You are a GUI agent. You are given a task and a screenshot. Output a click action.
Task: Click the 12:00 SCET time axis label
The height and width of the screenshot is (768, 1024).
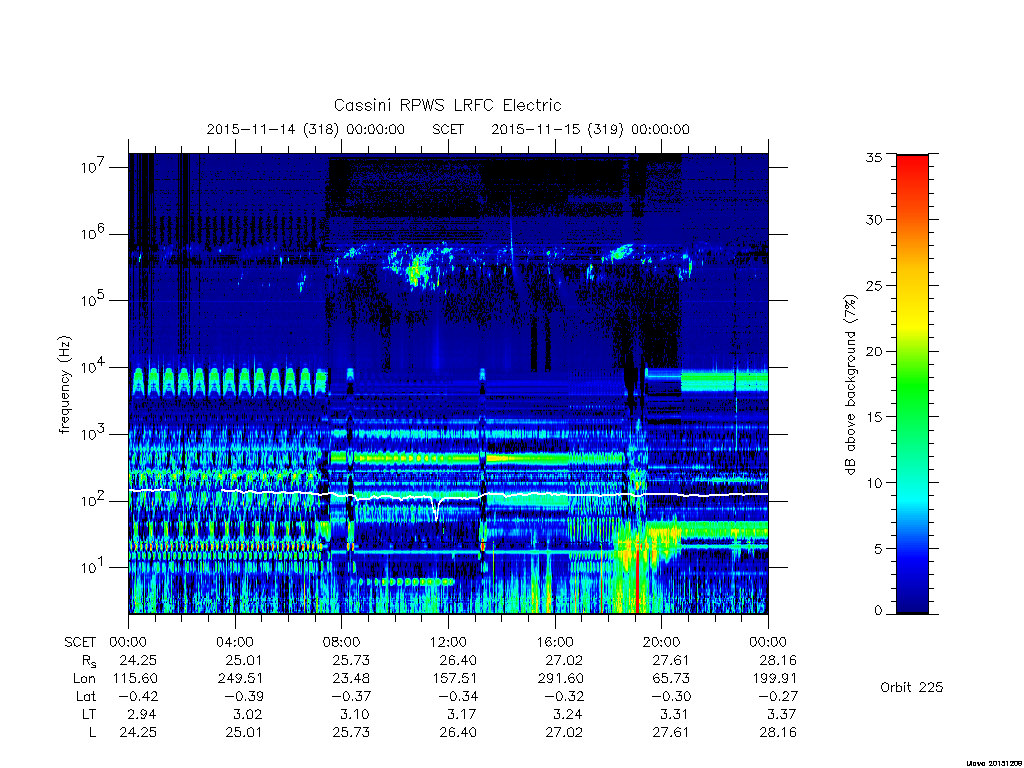click(448, 642)
